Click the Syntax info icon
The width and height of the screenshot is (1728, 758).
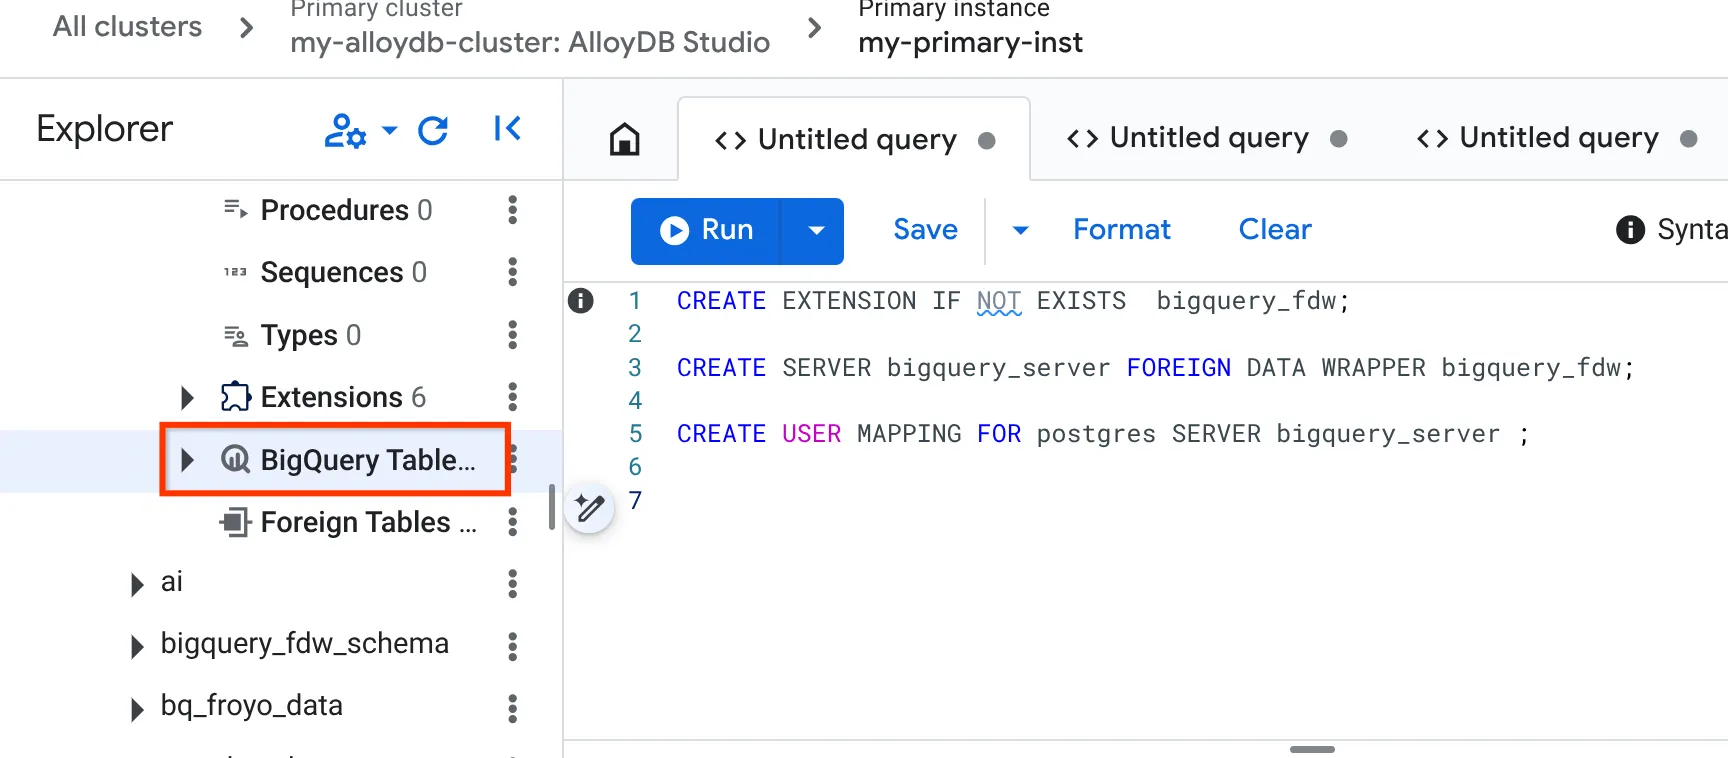tap(1630, 230)
